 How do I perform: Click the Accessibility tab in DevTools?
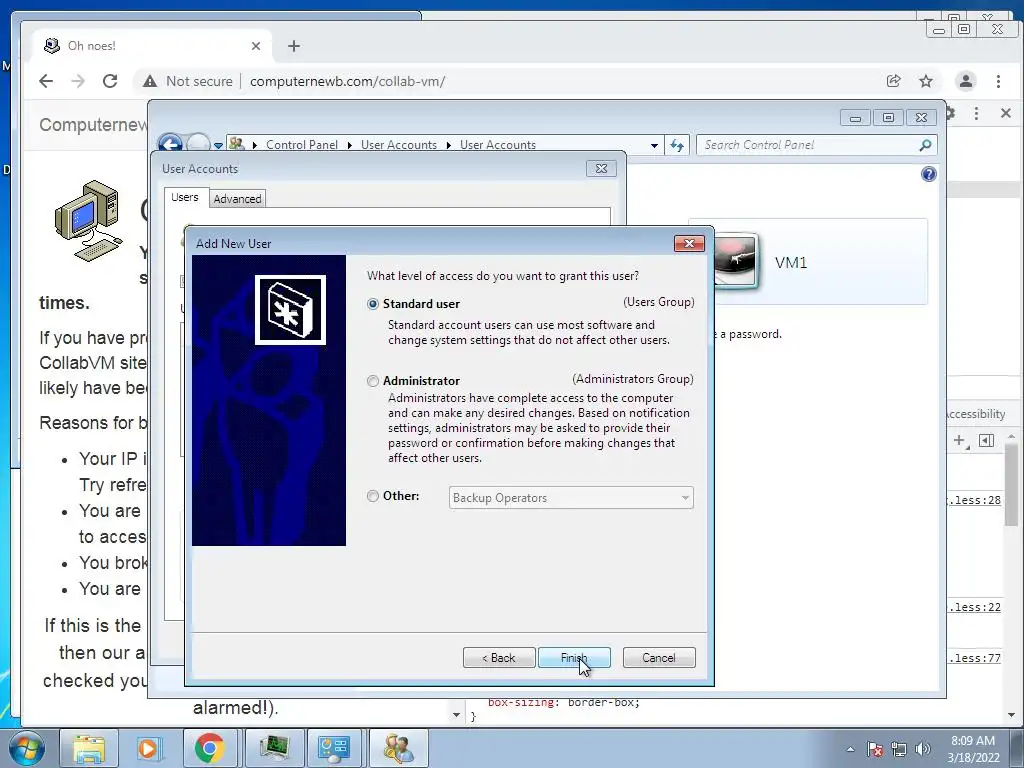click(x=975, y=414)
